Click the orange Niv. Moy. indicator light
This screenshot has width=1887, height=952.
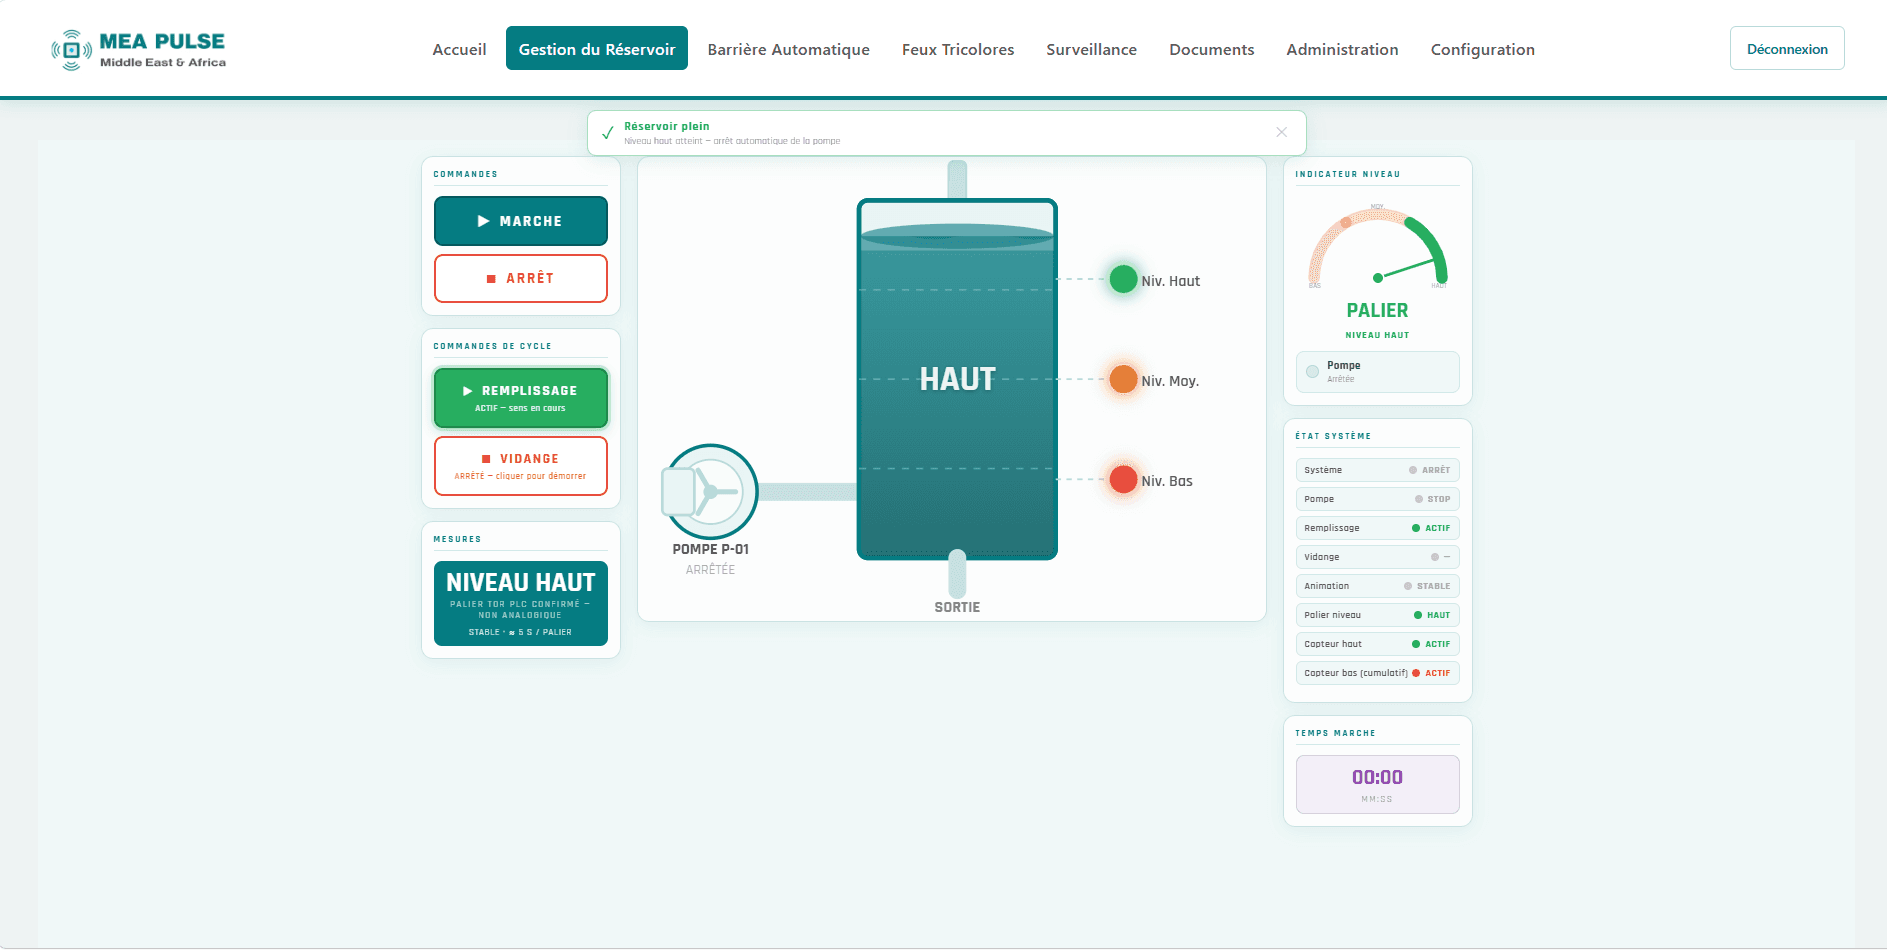(x=1123, y=379)
